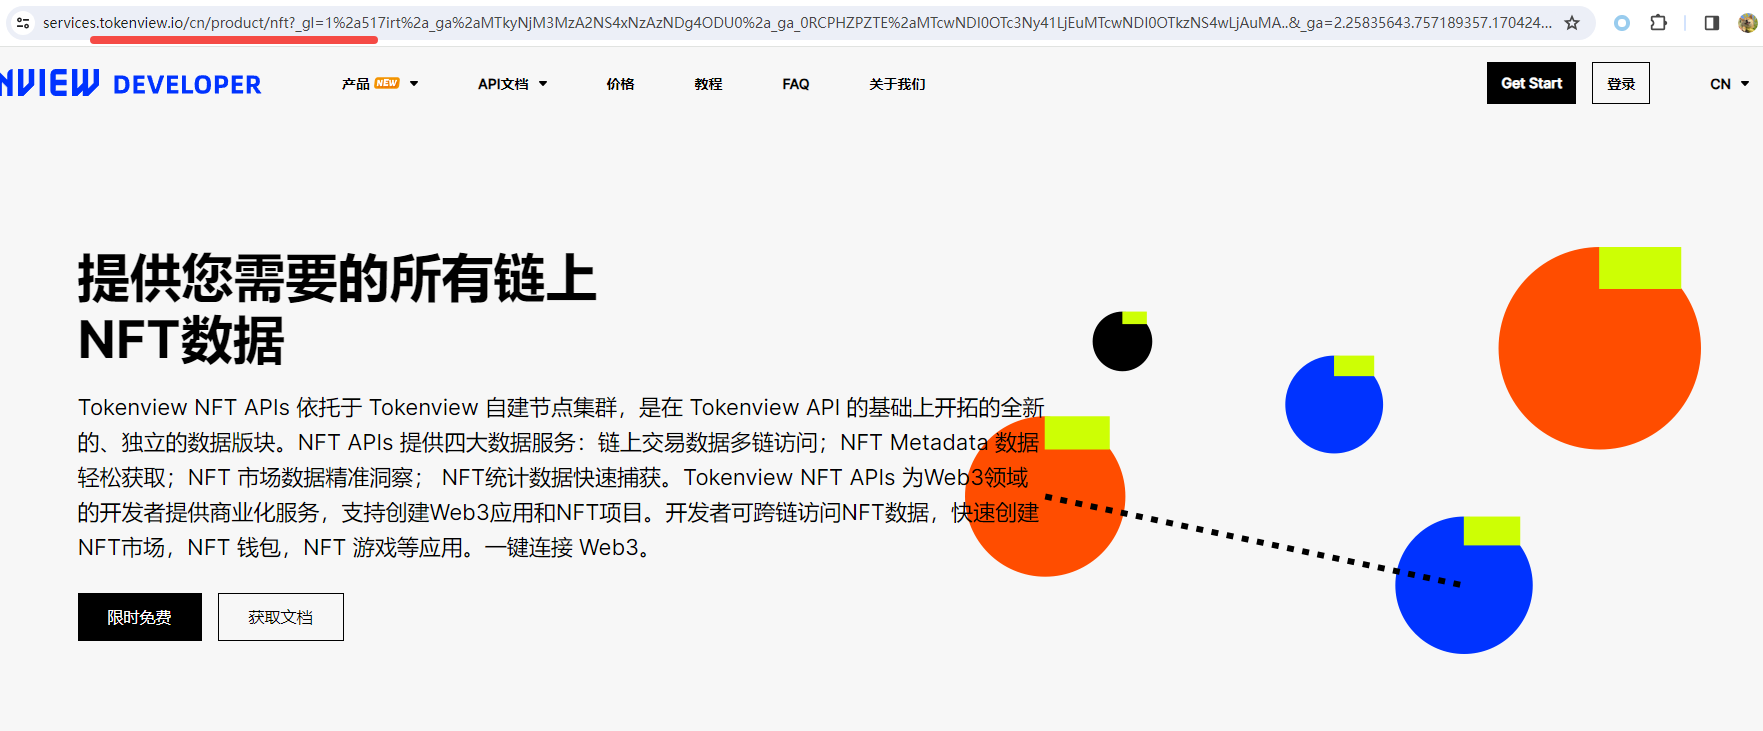Open the 关于我们 menu item

(897, 84)
